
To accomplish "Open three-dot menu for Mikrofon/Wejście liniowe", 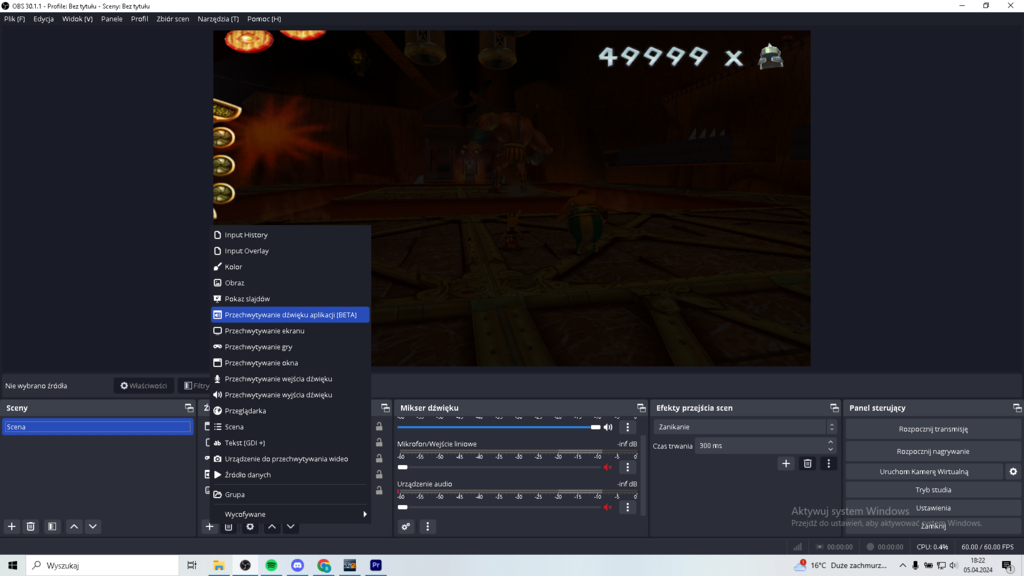I will [x=628, y=467].
